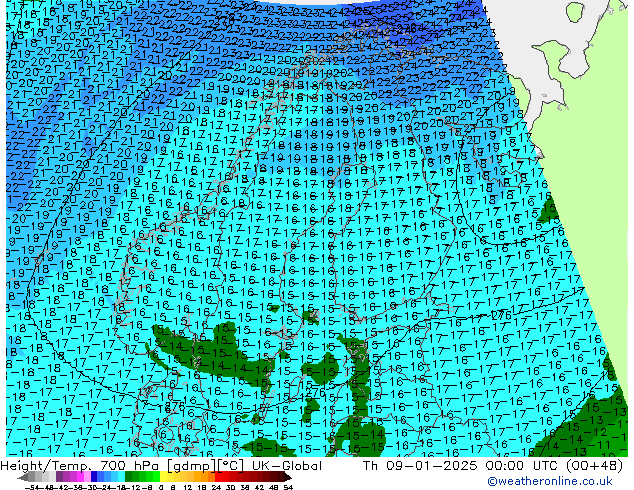Pick the dark green swatch above -12 label
This screenshot has height=490, width=634.
pos(129,477)
